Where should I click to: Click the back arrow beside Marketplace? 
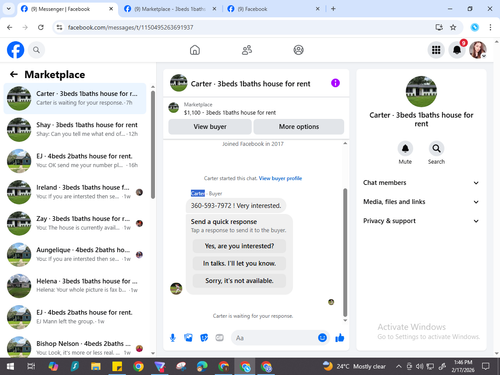coord(14,74)
